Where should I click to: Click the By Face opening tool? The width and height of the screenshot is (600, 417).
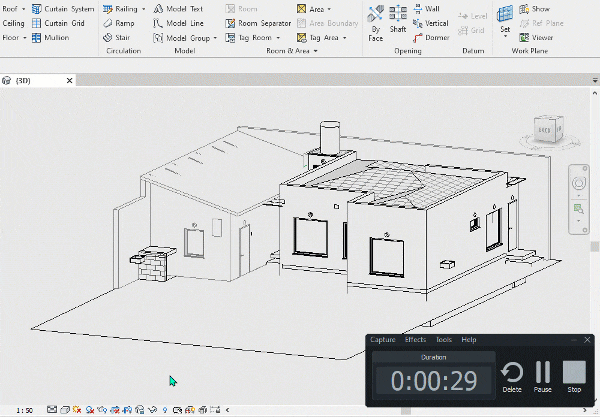375,23
